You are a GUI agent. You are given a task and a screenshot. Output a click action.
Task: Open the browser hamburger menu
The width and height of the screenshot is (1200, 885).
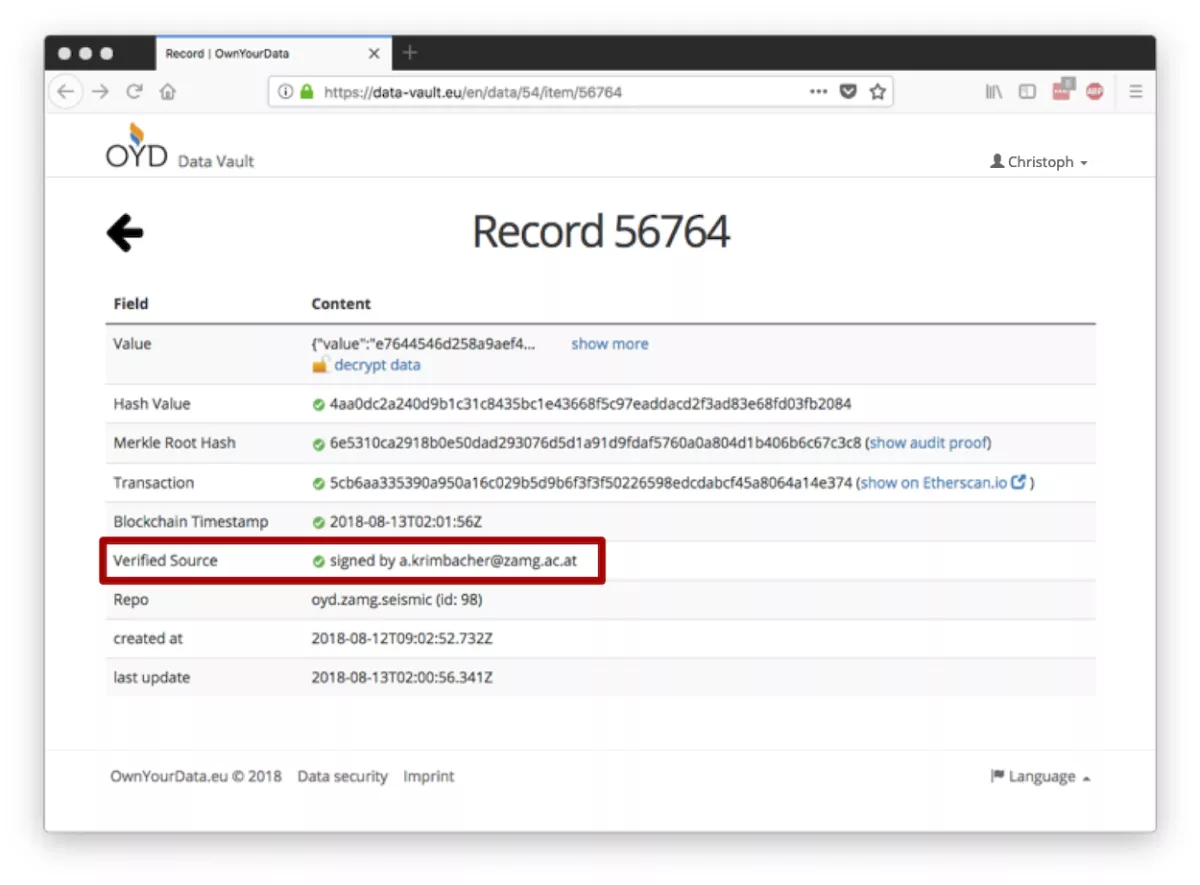pyautogui.click(x=1136, y=92)
